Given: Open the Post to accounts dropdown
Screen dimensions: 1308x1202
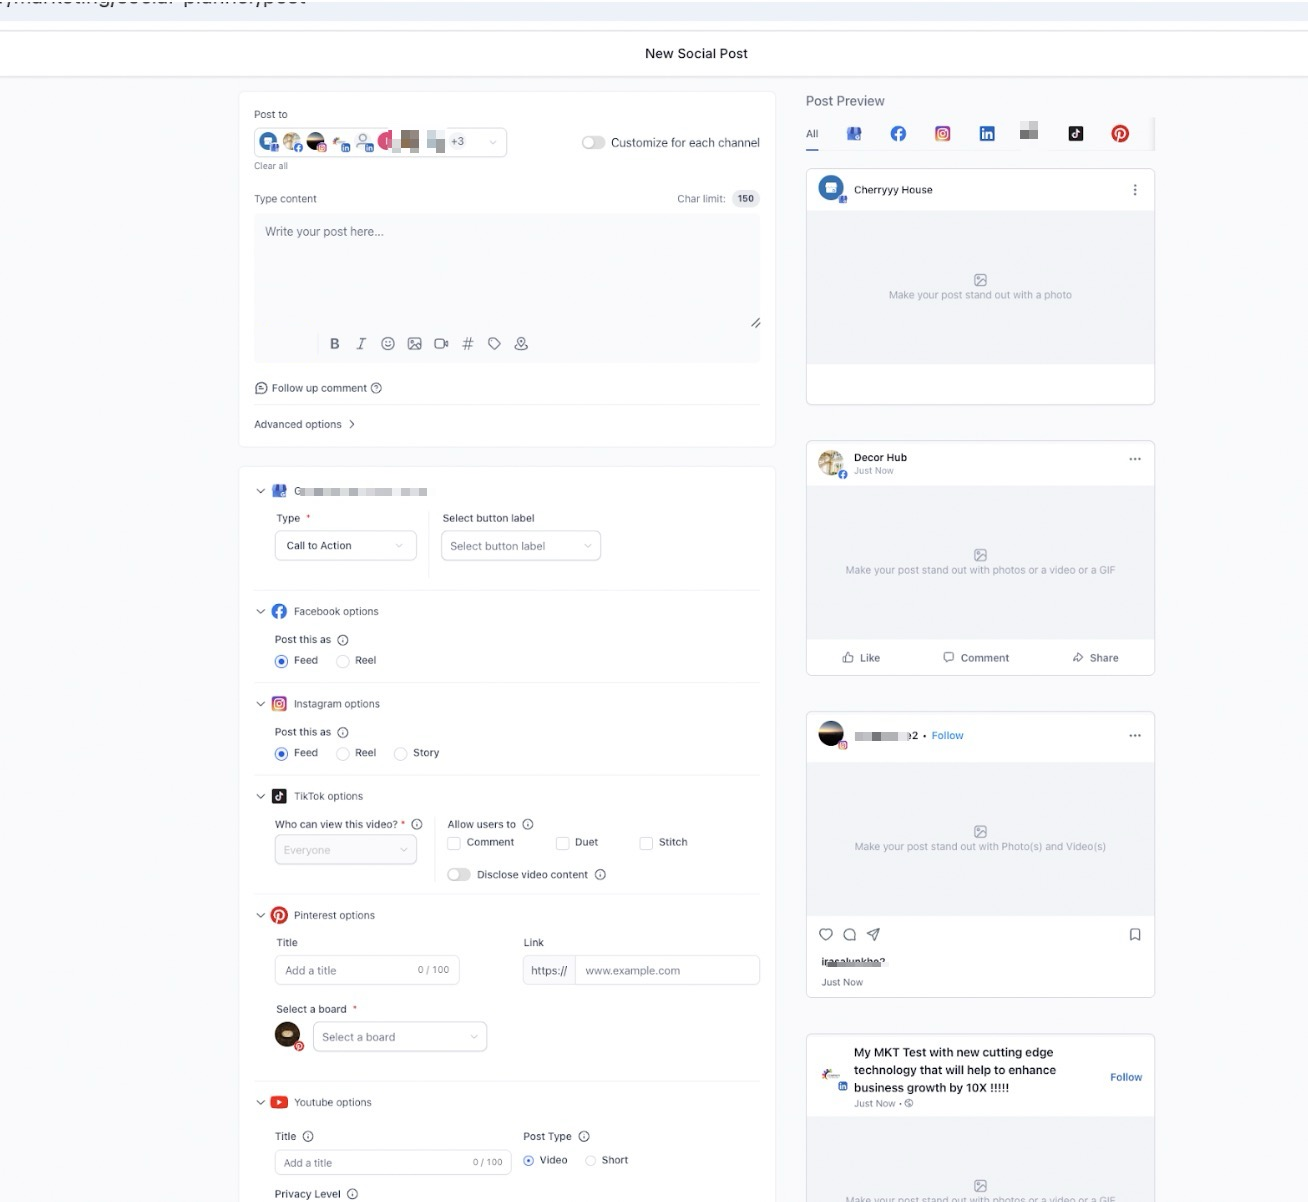Looking at the screenshot, I should tap(380, 142).
